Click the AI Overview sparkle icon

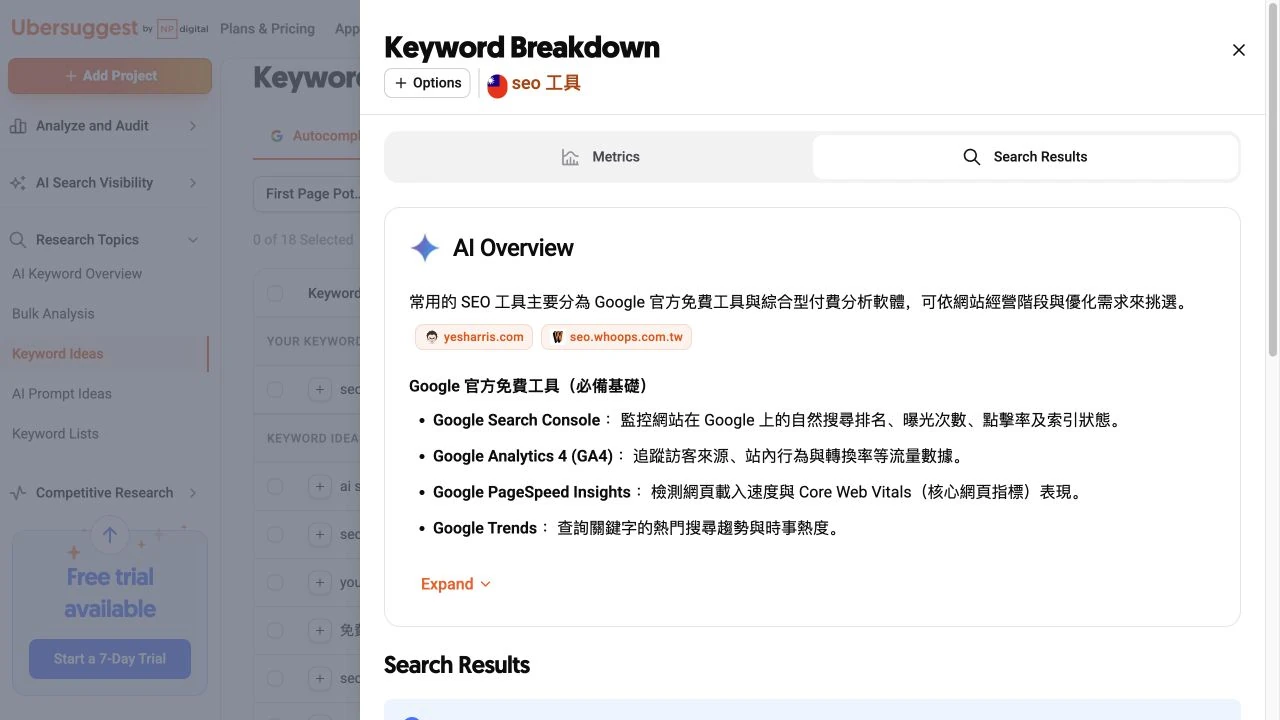click(x=425, y=248)
